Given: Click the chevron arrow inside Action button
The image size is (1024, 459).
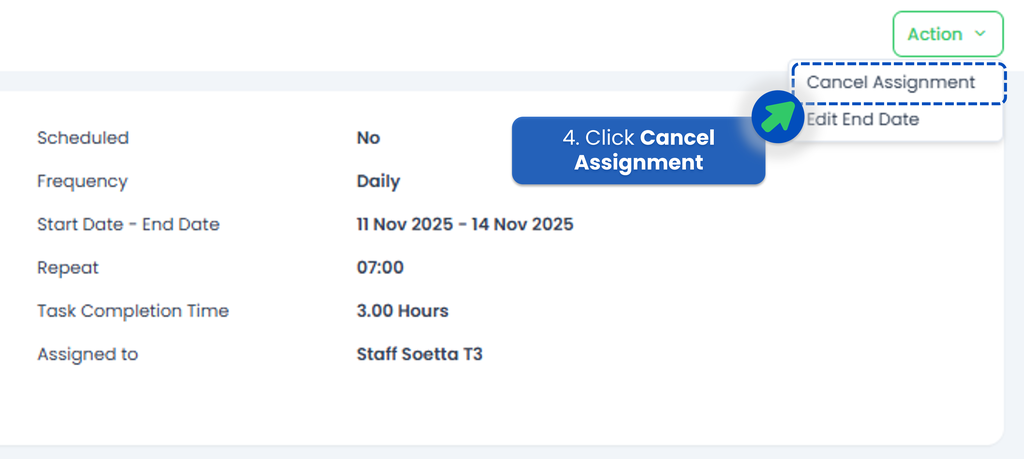Looking at the screenshot, I should pyautogui.click(x=980, y=34).
